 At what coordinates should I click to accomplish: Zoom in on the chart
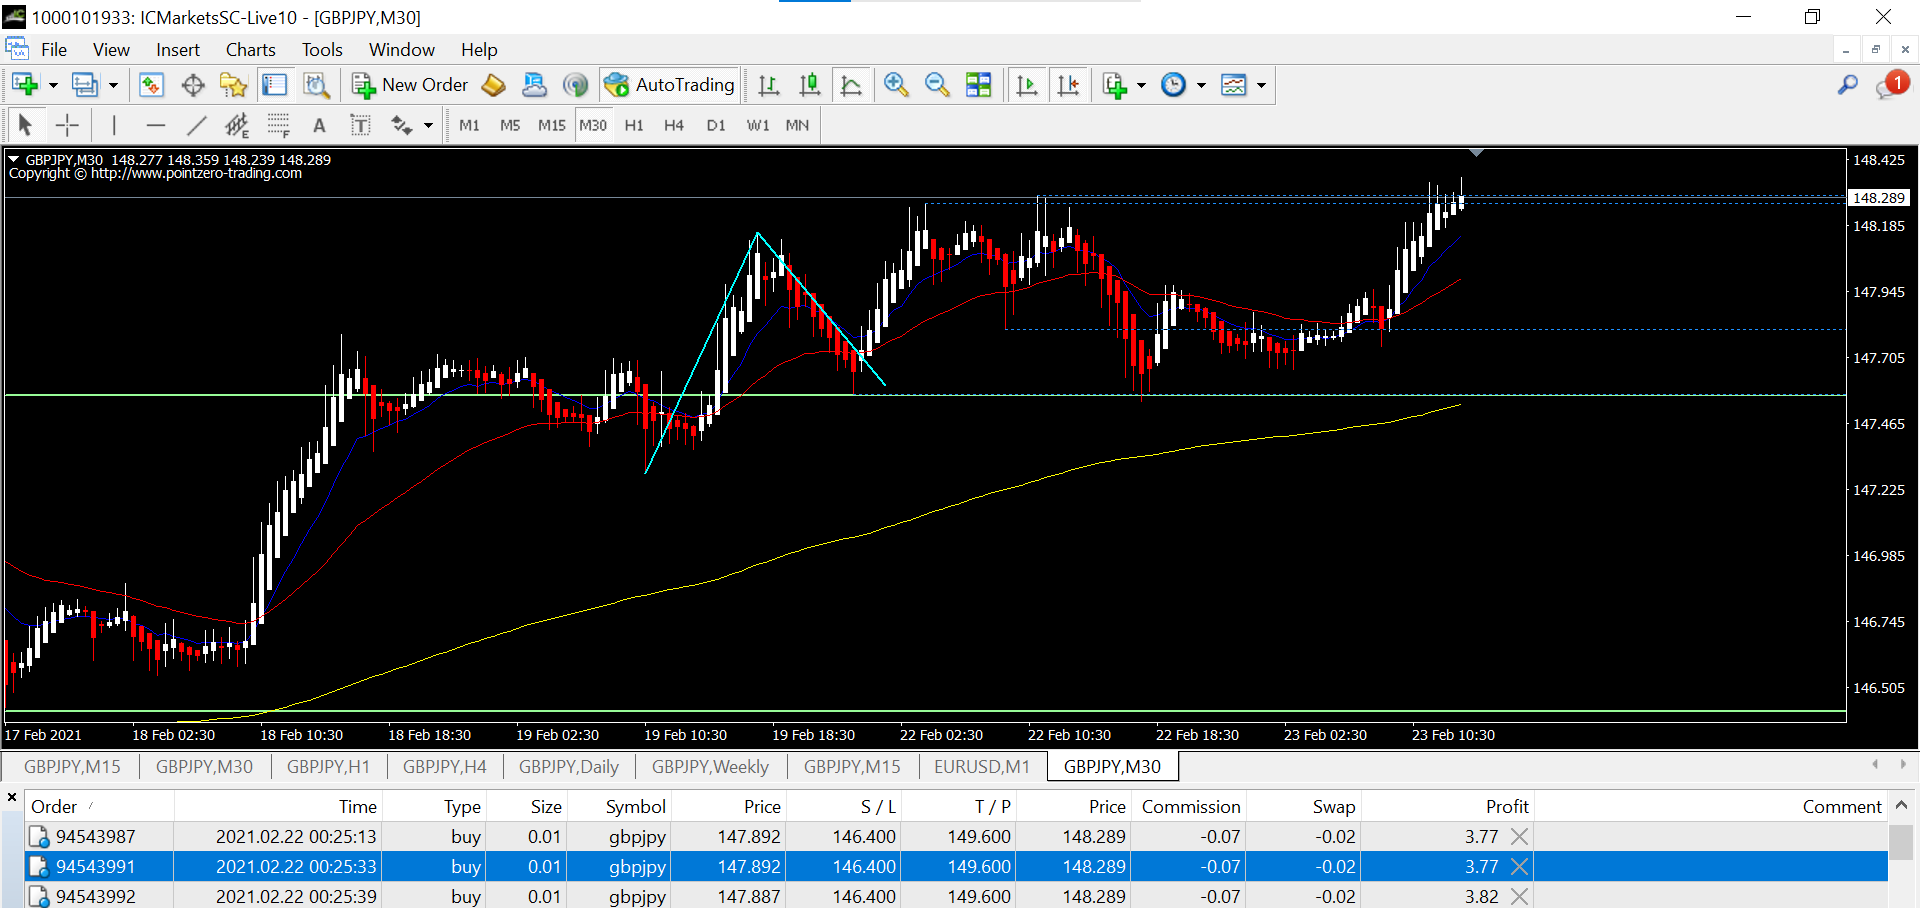click(x=896, y=85)
